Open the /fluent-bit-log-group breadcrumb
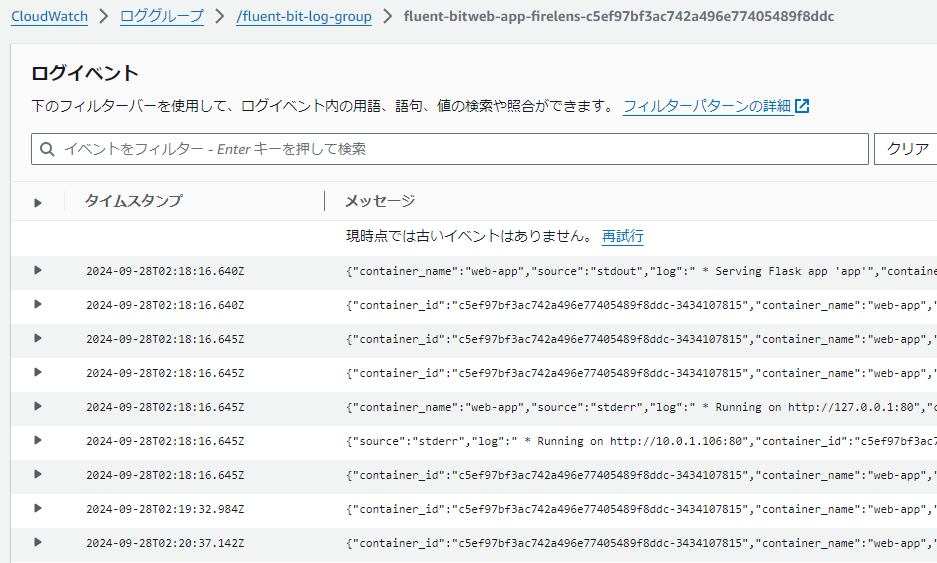The image size is (937, 563). click(x=304, y=16)
